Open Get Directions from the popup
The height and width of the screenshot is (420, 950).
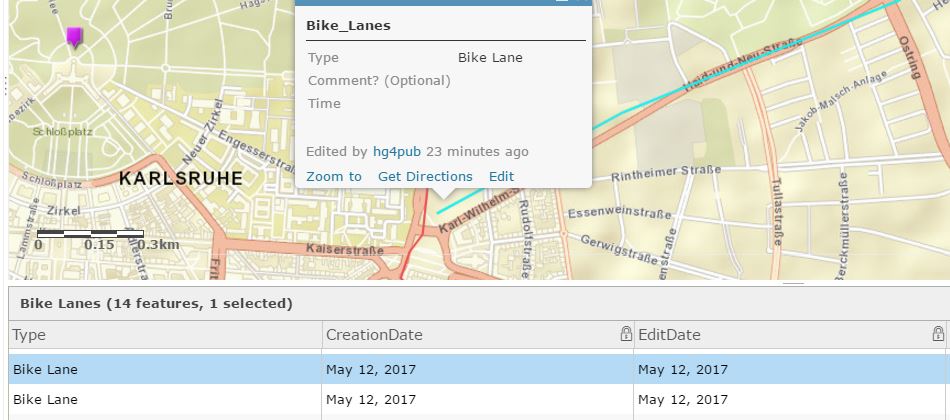[425, 176]
